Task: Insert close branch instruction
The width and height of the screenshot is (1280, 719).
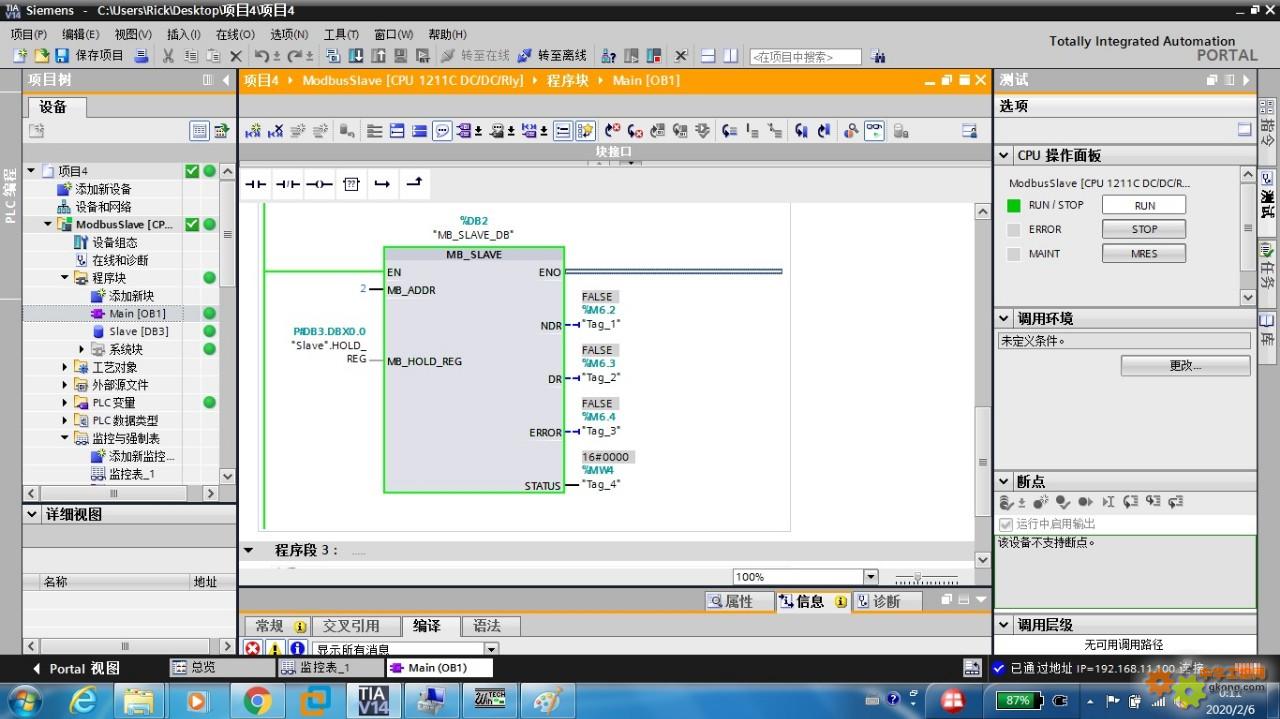Action: pos(414,184)
